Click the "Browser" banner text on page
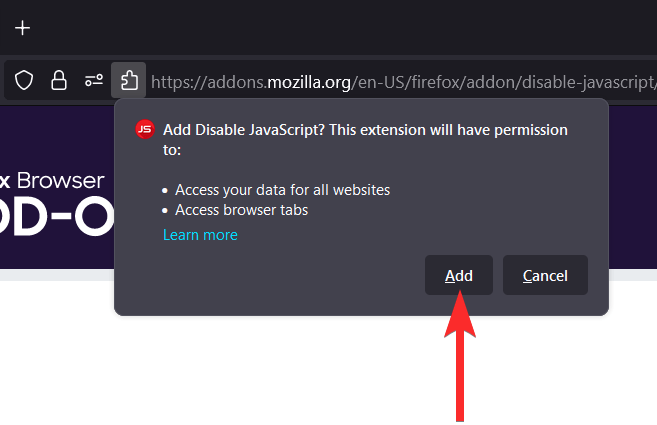This screenshot has height=425, width=657. point(62,181)
